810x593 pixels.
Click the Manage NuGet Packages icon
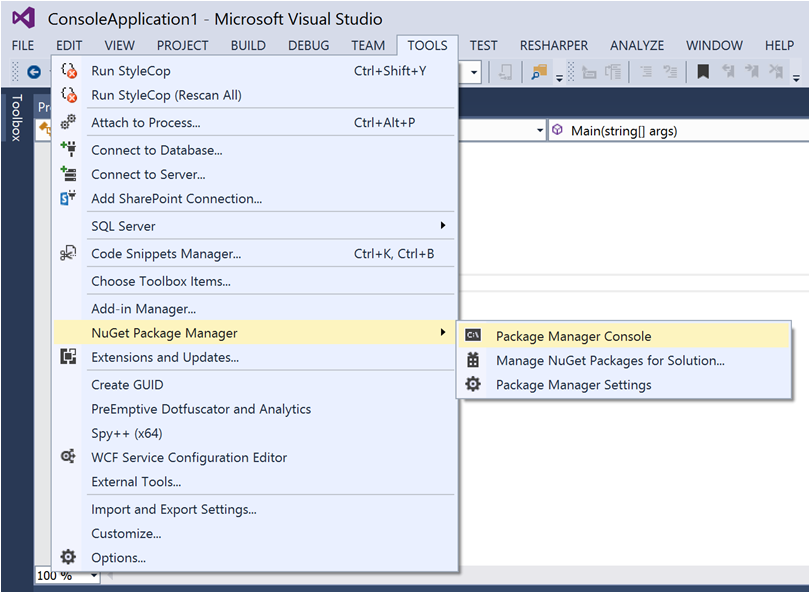point(474,360)
